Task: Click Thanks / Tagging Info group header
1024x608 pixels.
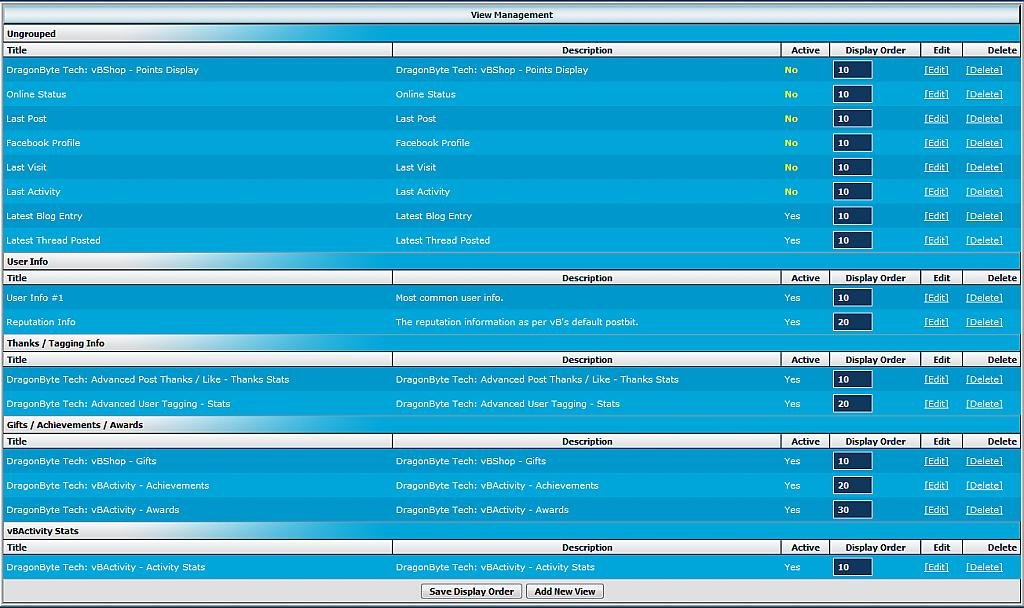Action: (x=511, y=344)
